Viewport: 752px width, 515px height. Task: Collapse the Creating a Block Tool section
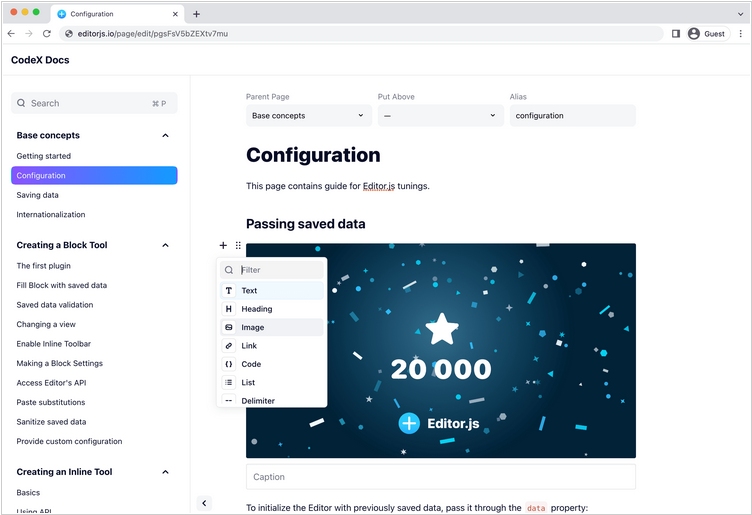click(165, 246)
